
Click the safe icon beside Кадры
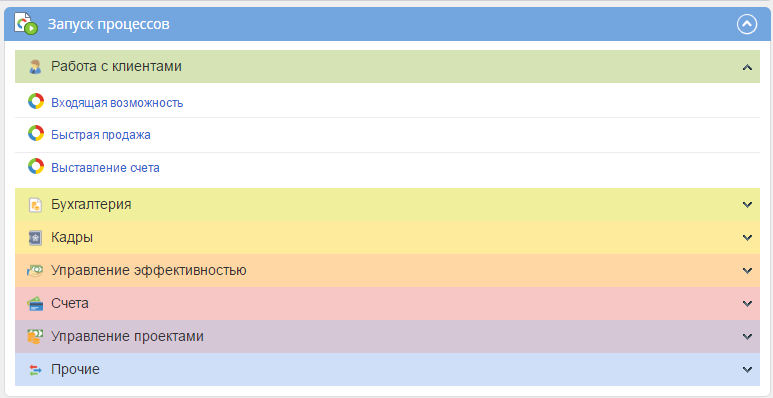click(x=35, y=238)
